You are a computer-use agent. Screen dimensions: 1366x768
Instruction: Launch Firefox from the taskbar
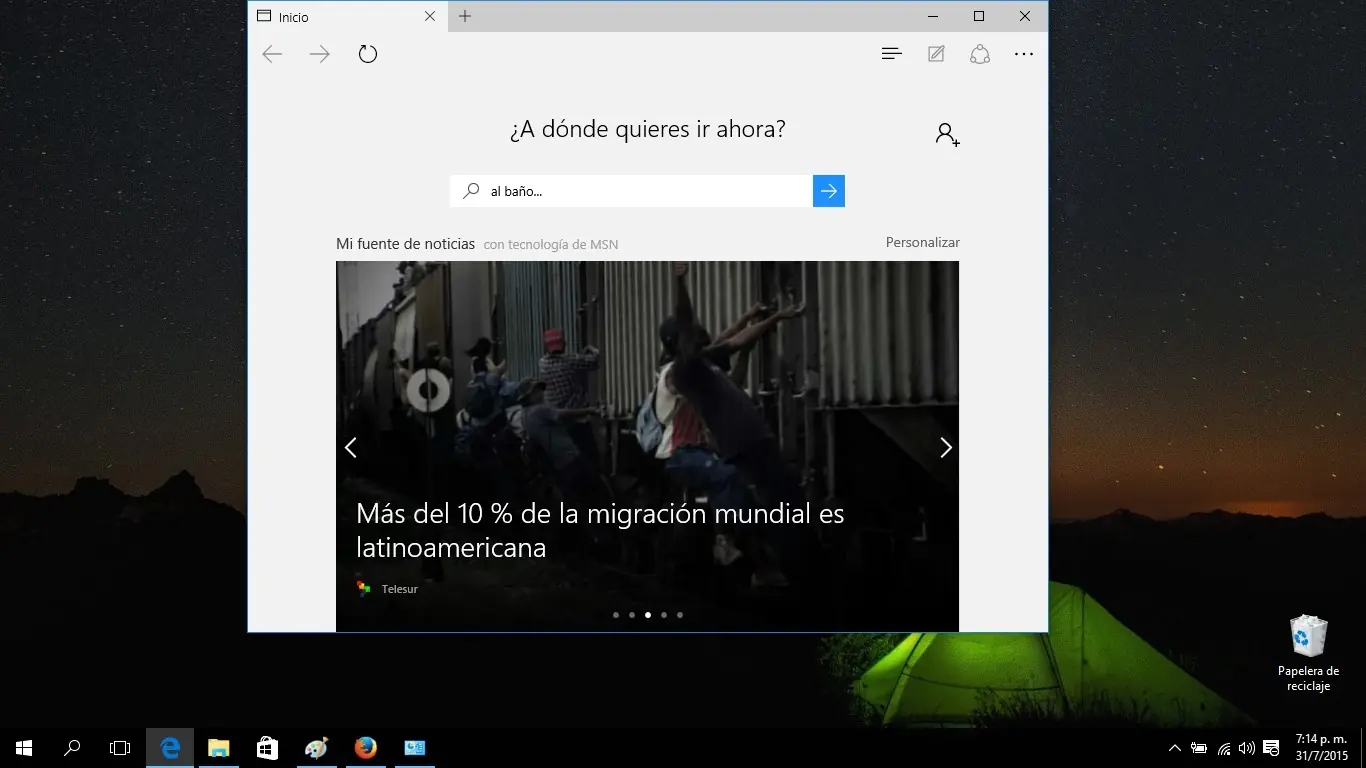364,747
